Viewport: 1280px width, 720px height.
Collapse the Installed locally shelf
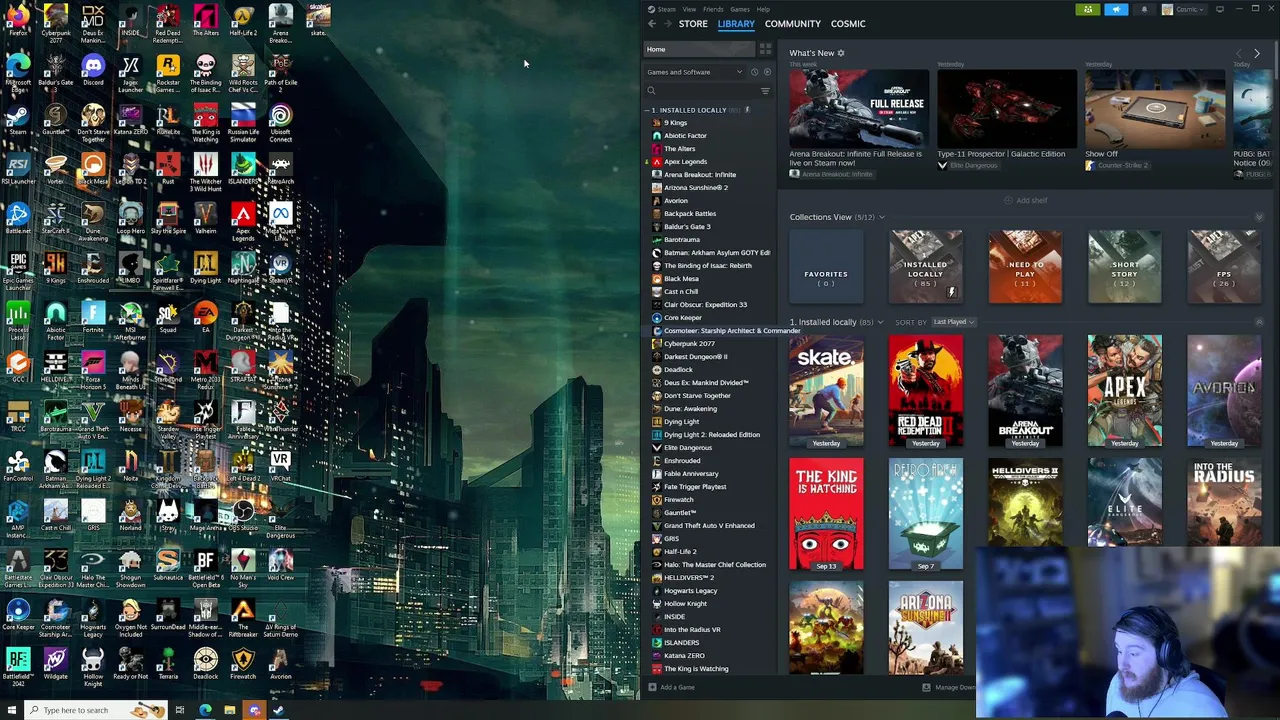coord(1259,322)
